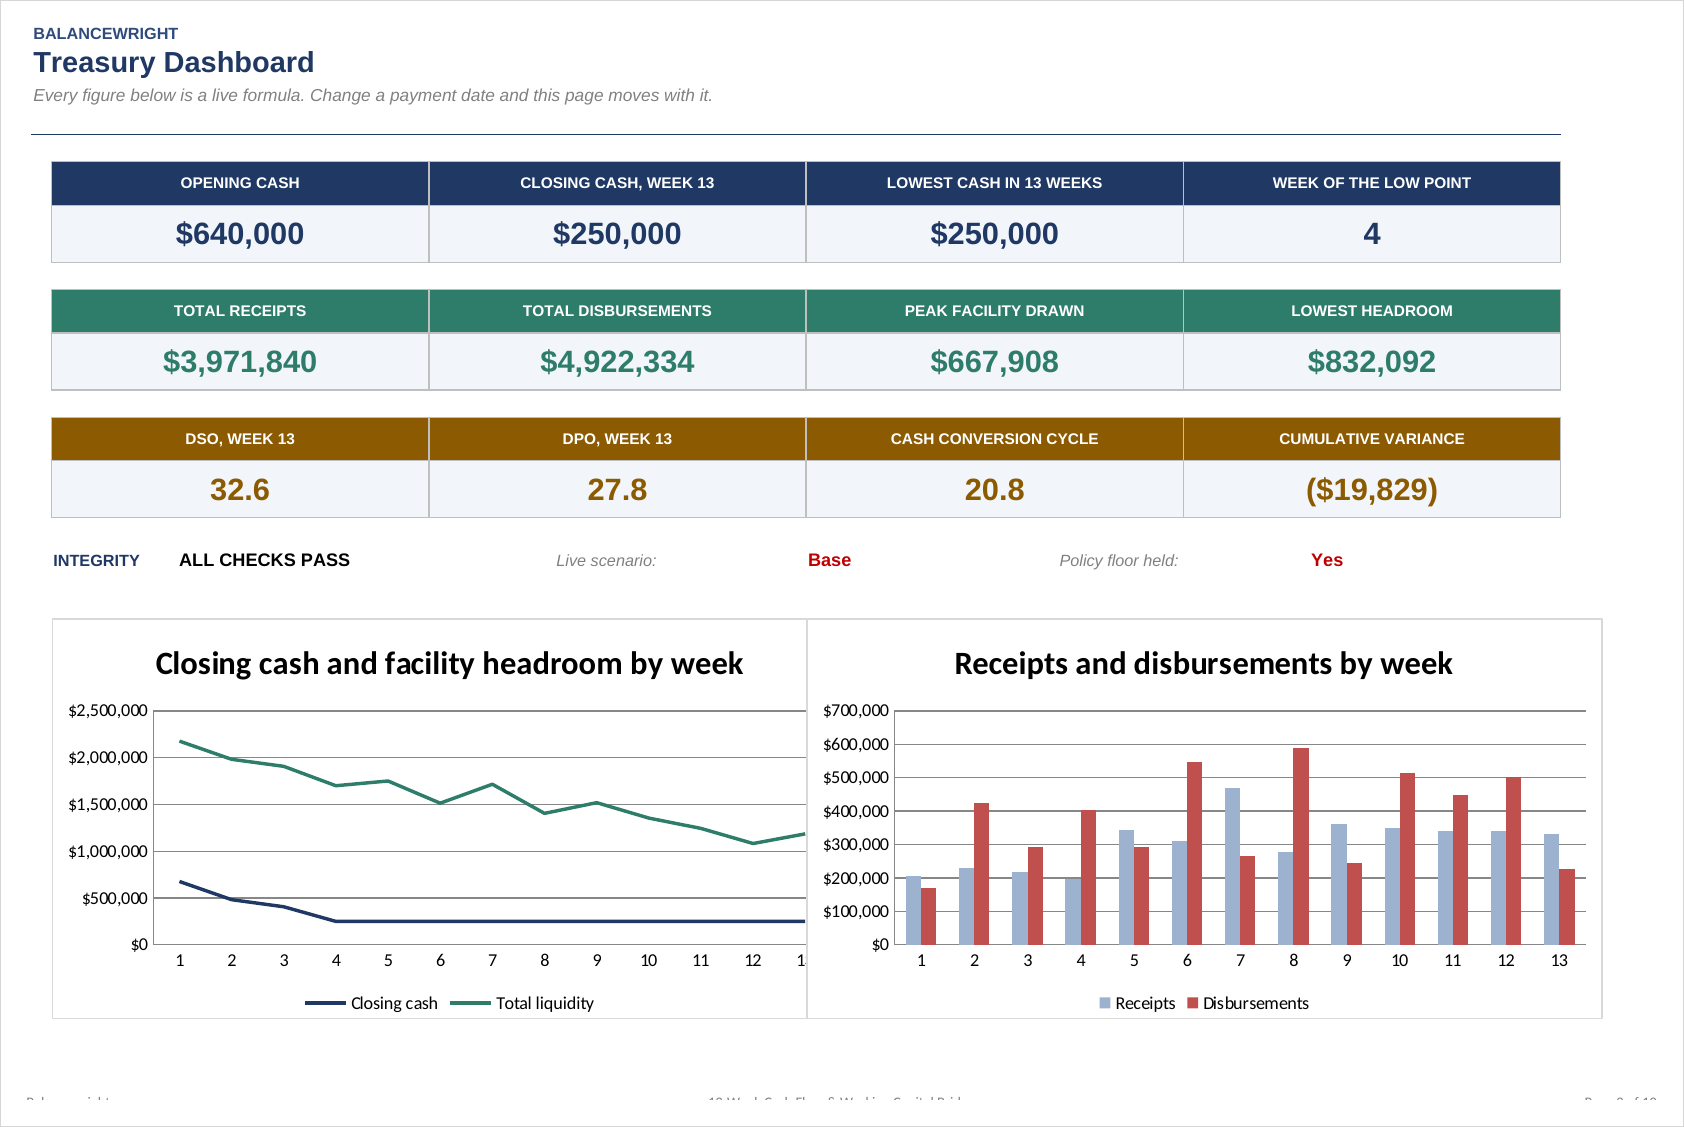Viewport: 1684px width, 1127px height.
Task: Select the Closing Cash Week 13 value
Action: [617, 234]
